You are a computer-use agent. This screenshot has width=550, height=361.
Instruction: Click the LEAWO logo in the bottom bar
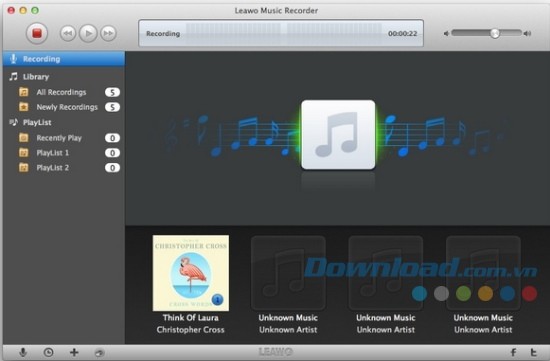pos(275,352)
